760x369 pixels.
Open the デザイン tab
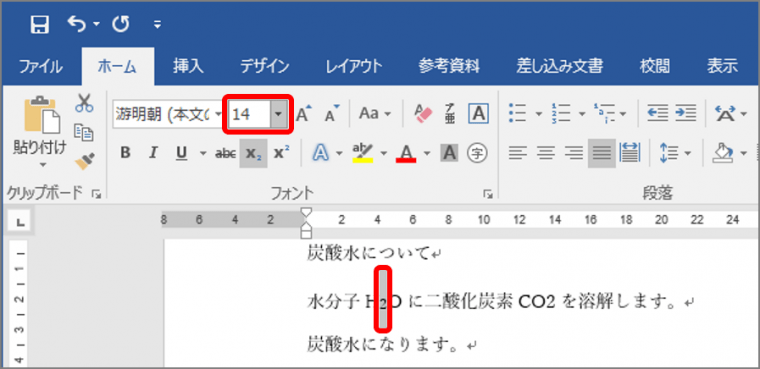pos(265,66)
